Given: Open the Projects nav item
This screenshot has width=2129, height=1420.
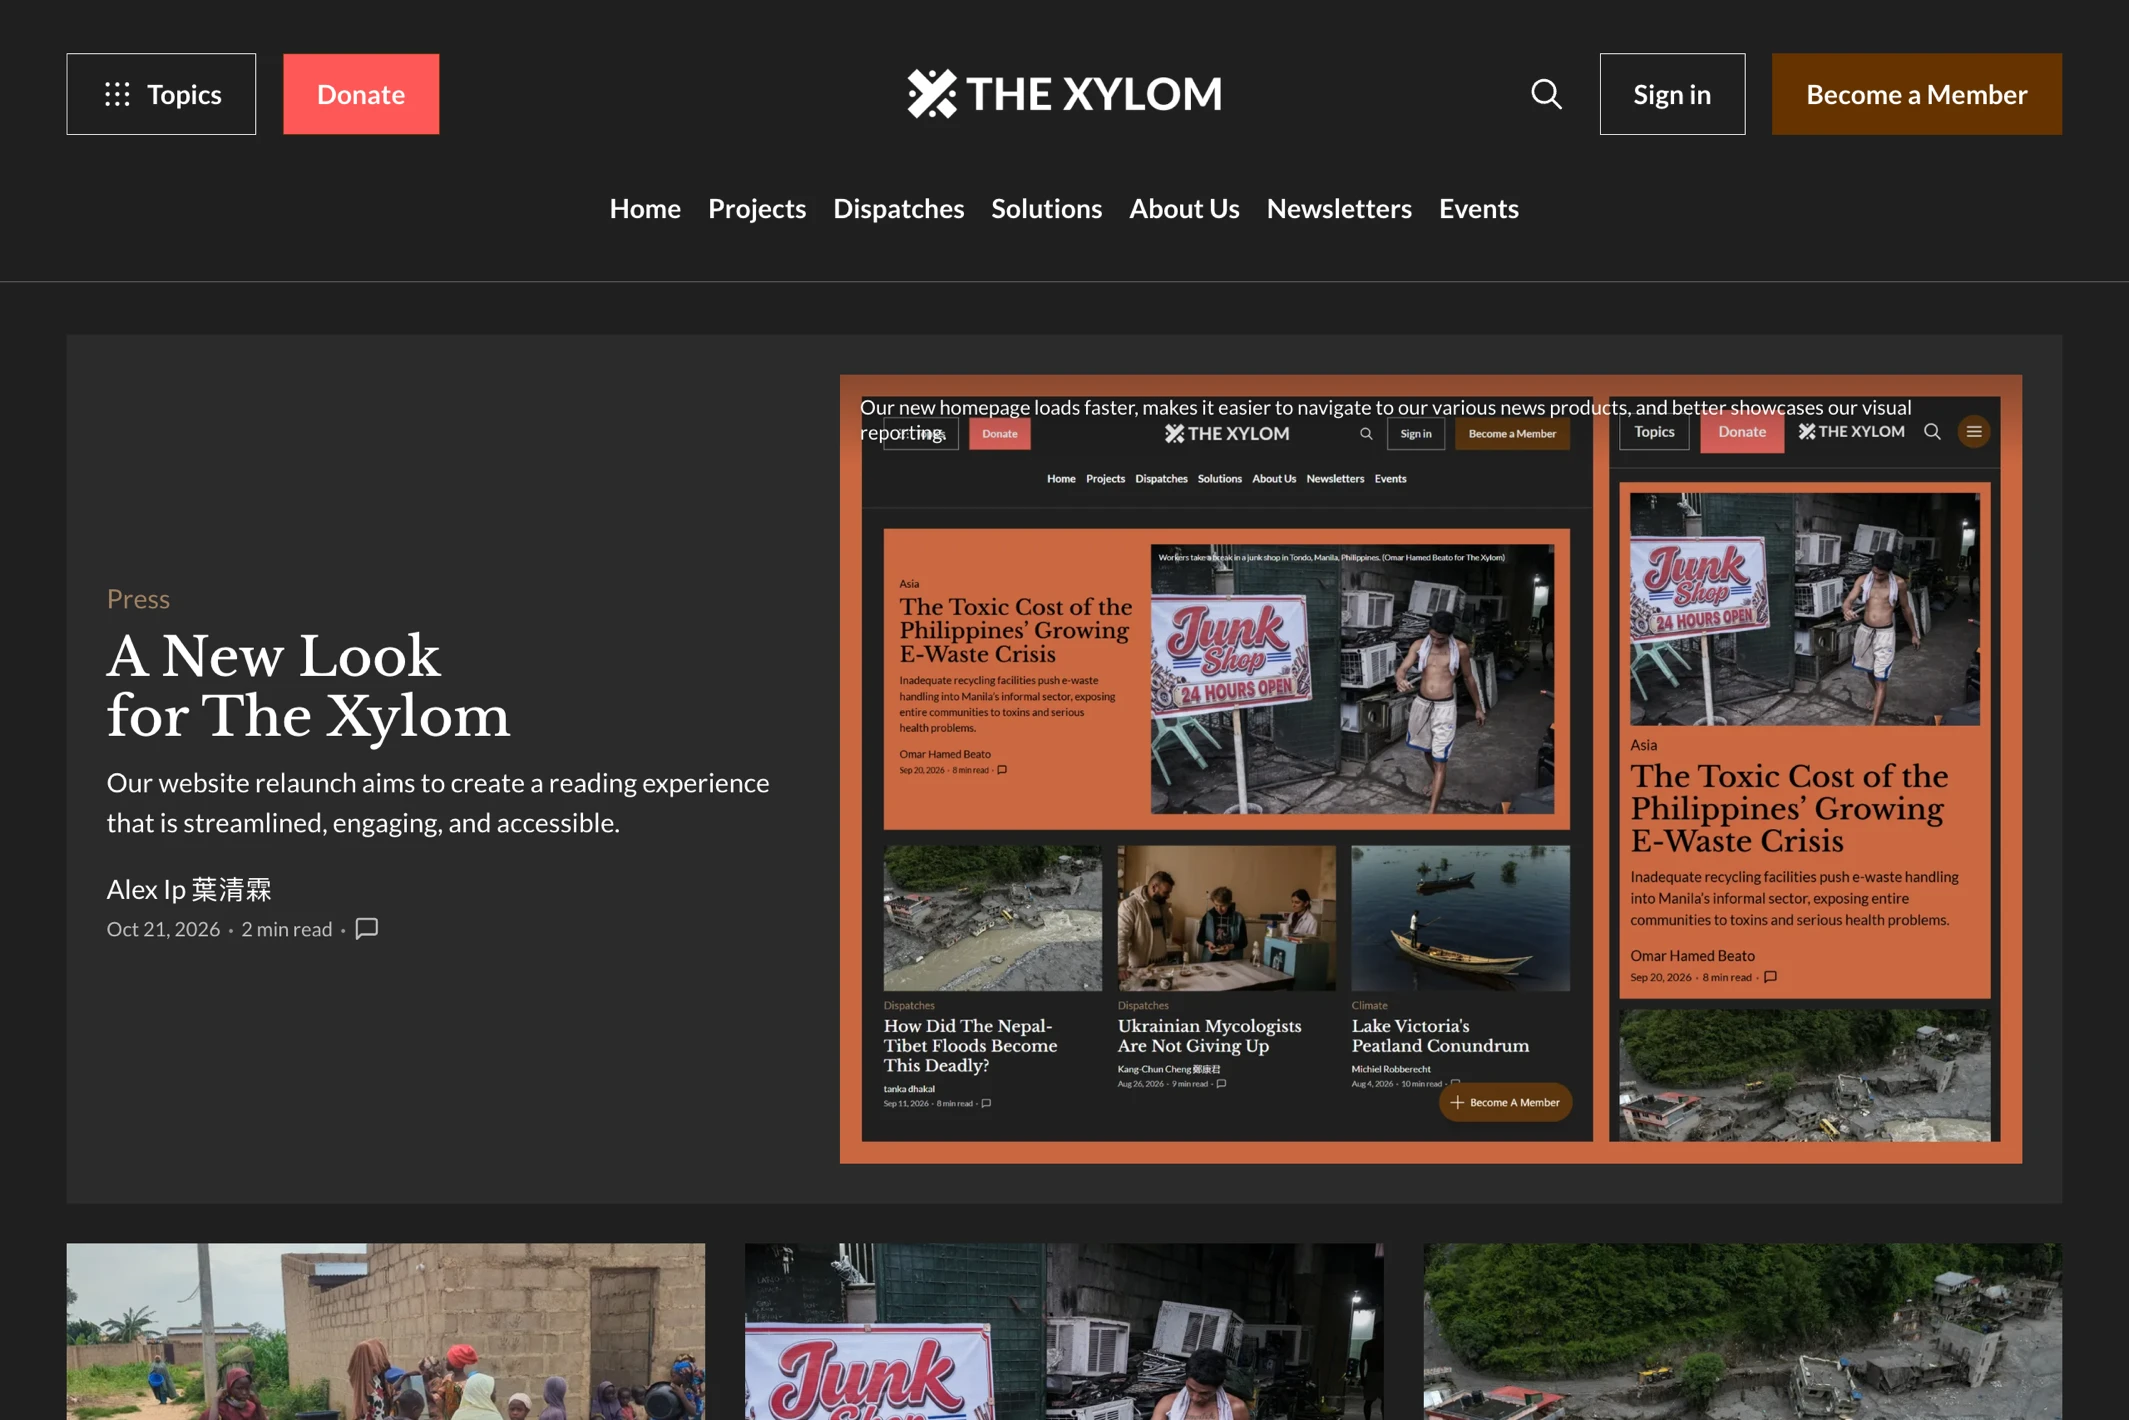Looking at the screenshot, I should pyautogui.click(x=757, y=208).
